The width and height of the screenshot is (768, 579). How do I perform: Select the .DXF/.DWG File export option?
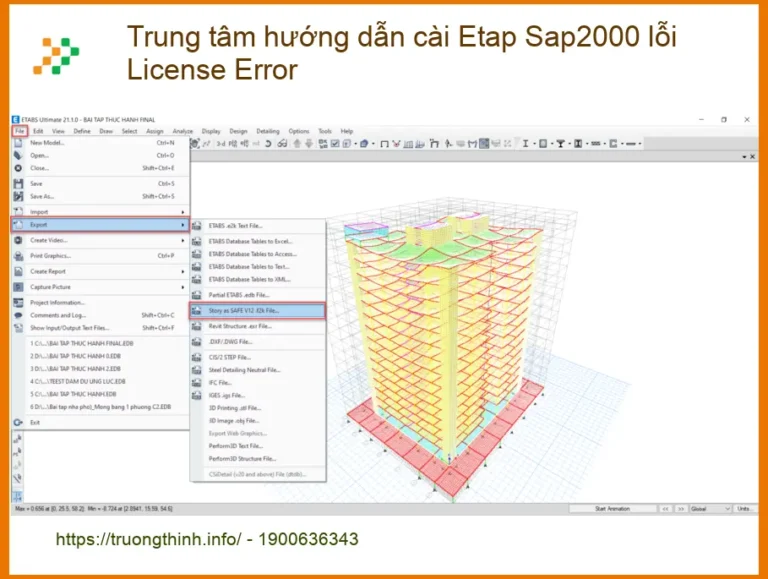click(x=258, y=342)
